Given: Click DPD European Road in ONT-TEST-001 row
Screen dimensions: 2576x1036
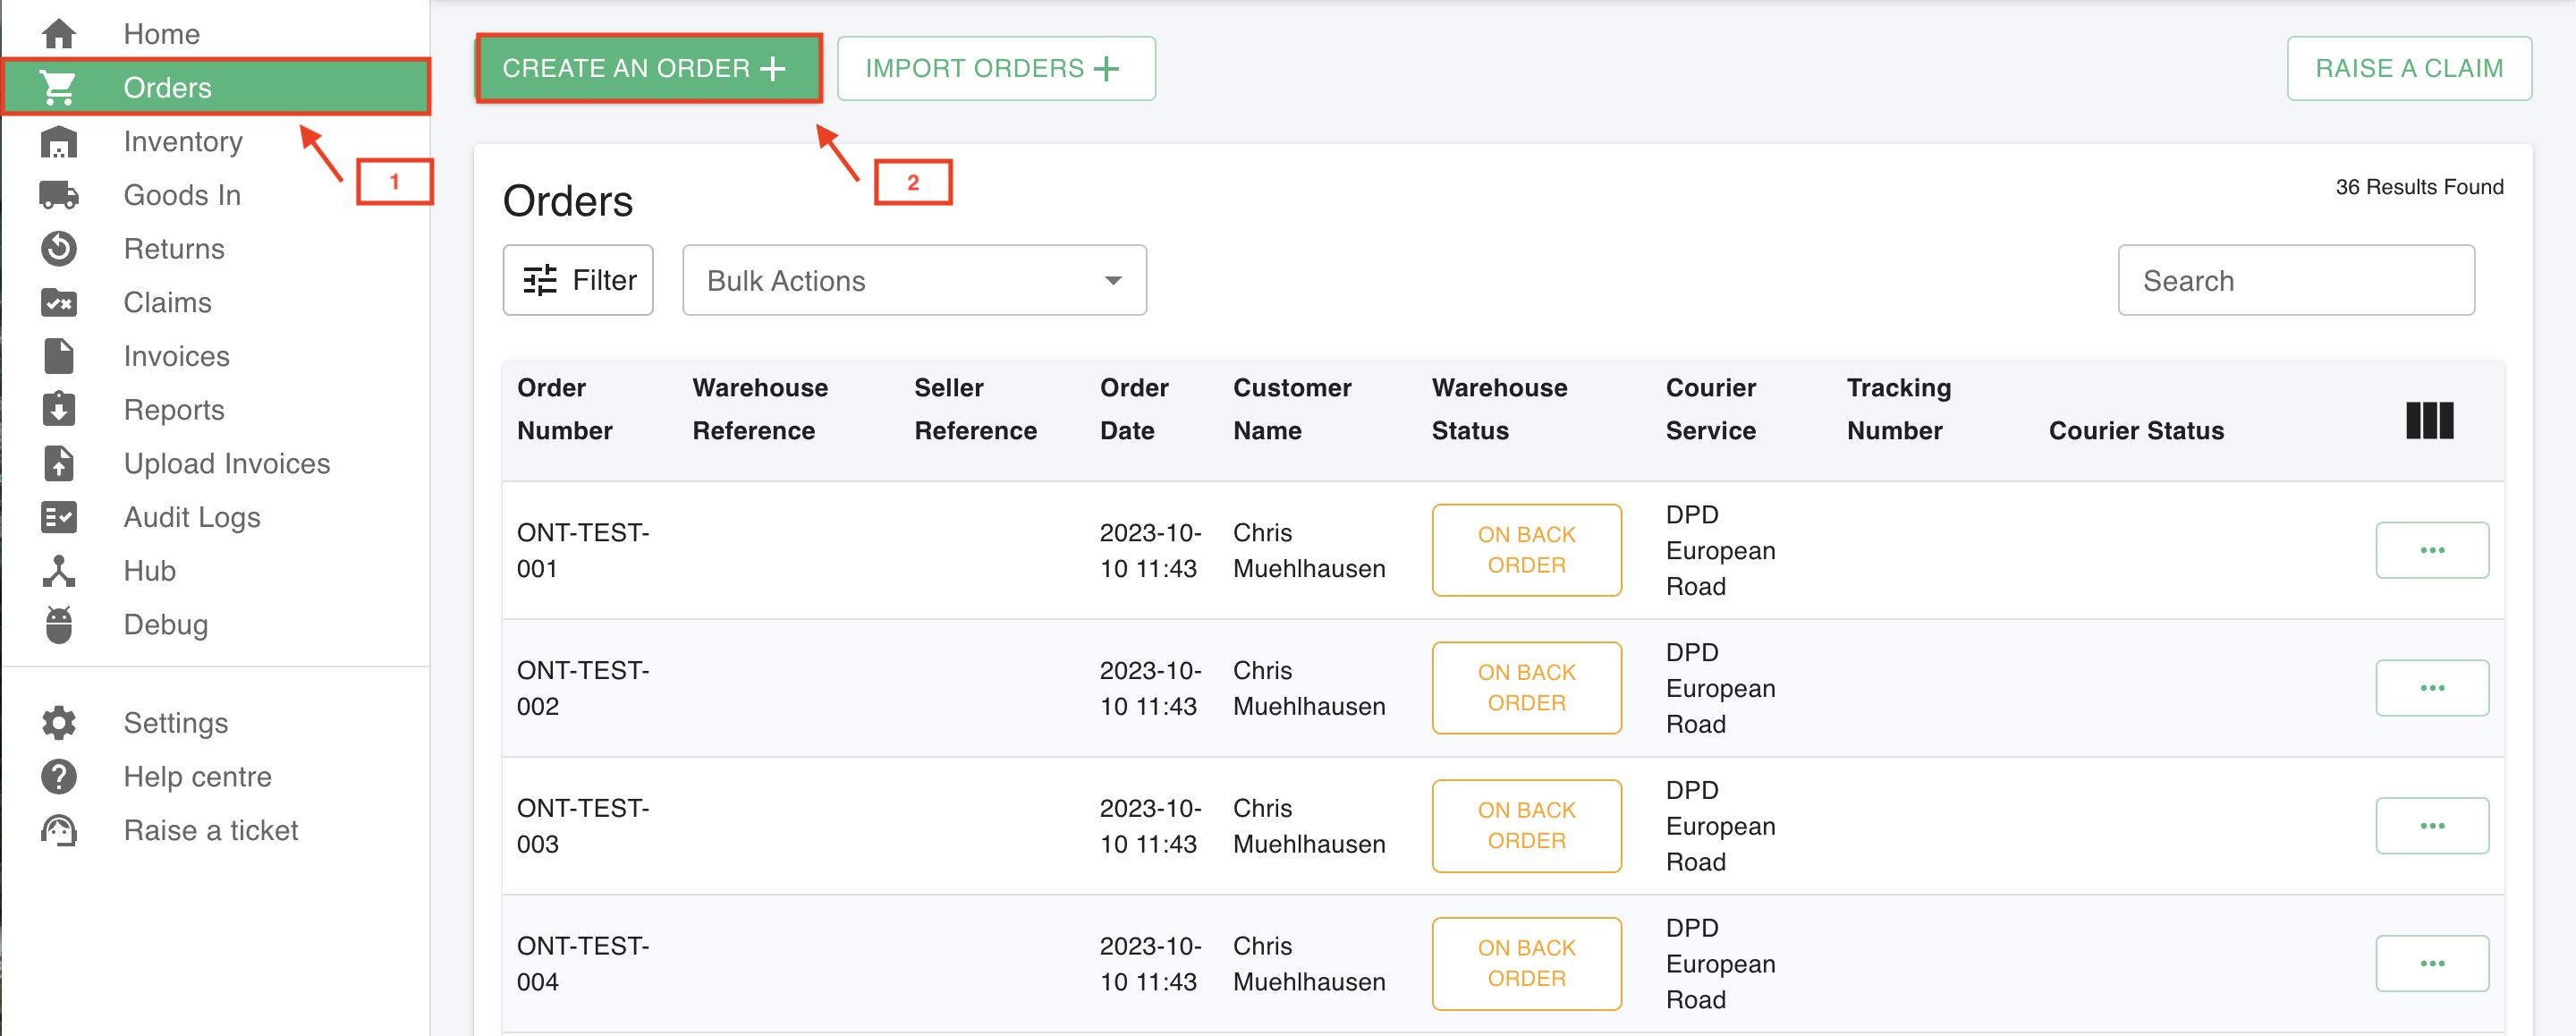Looking at the screenshot, I should [1720, 550].
